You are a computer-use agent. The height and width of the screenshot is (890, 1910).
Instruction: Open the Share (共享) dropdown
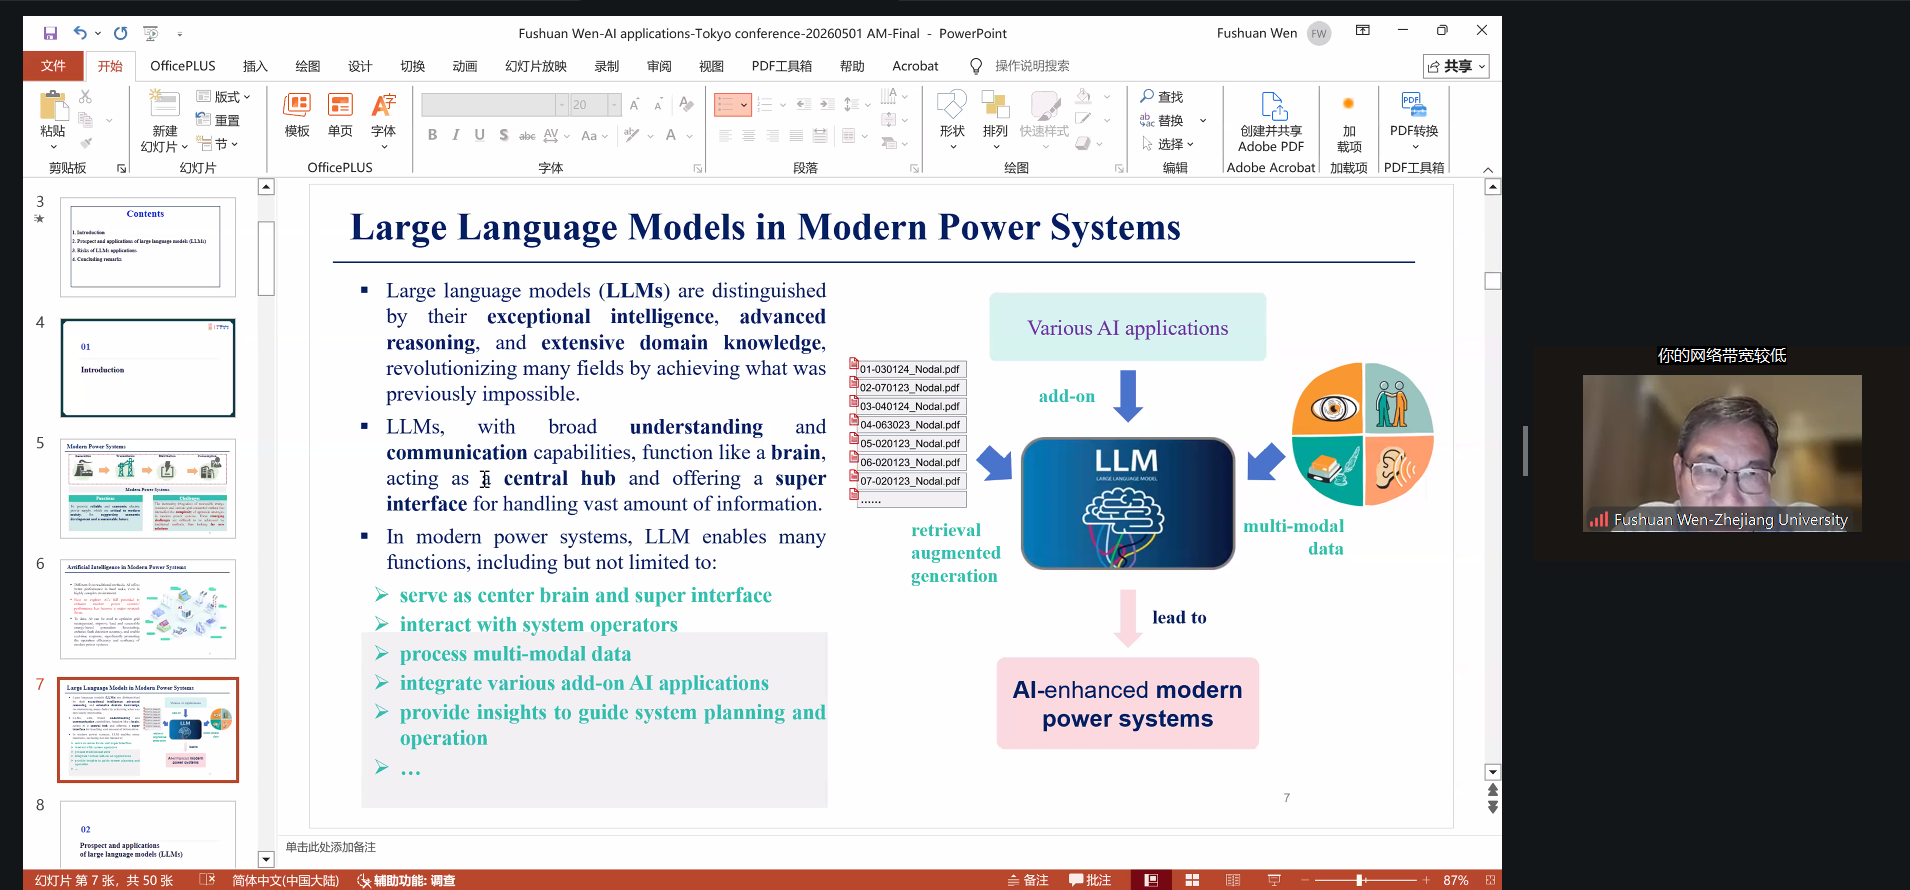1456,66
